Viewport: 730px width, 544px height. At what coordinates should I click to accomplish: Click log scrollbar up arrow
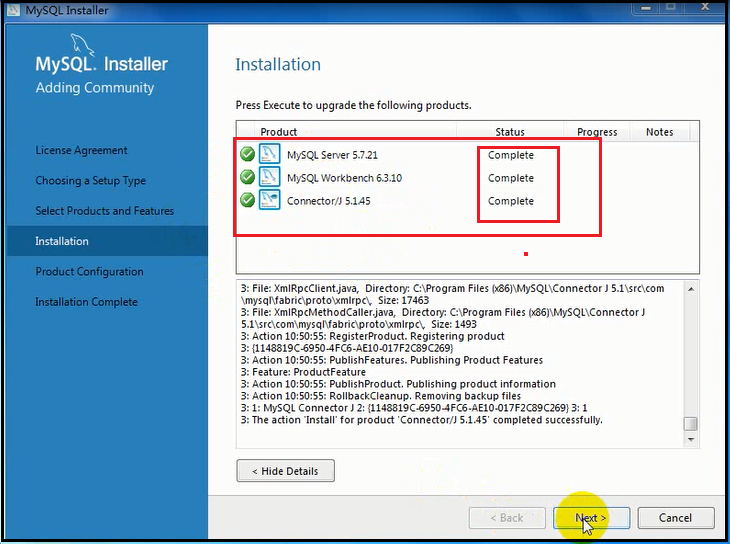(691, 289)
